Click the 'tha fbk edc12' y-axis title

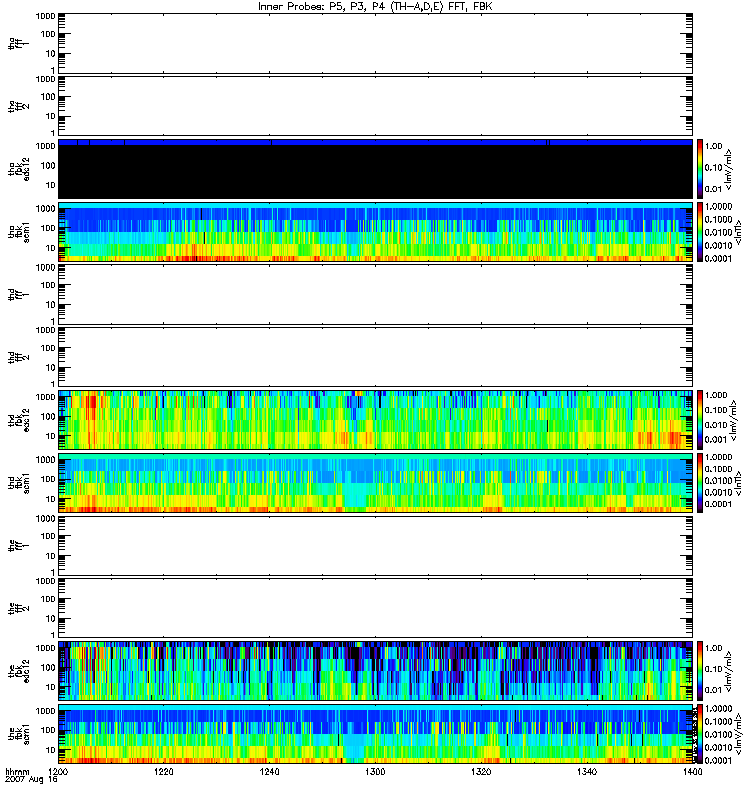[19, 169]
